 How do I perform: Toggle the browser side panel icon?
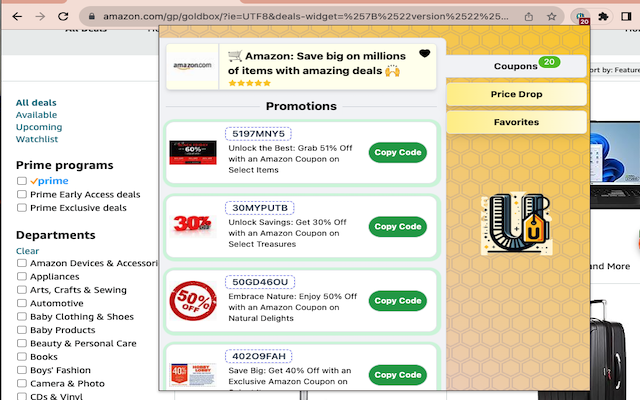[626, 16]
